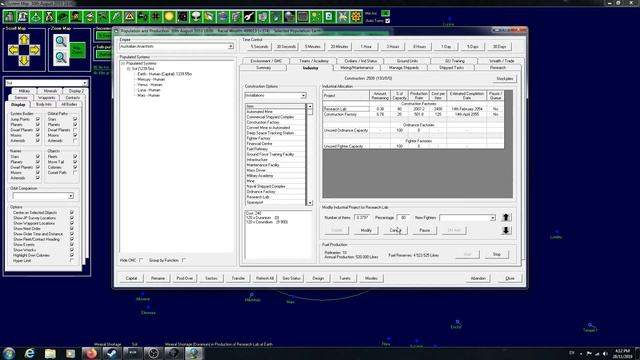Toggle the Dwarf Planets checkbox under Orbital Paths
The width and height of the screenshot is (640, 360).
[75, 130]
